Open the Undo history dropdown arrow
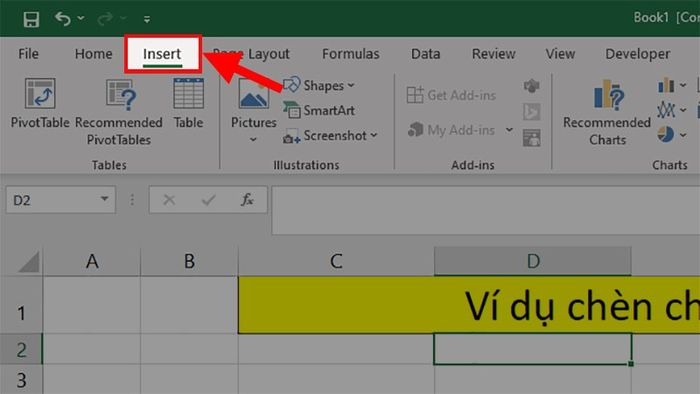 [x=81, y=18]
